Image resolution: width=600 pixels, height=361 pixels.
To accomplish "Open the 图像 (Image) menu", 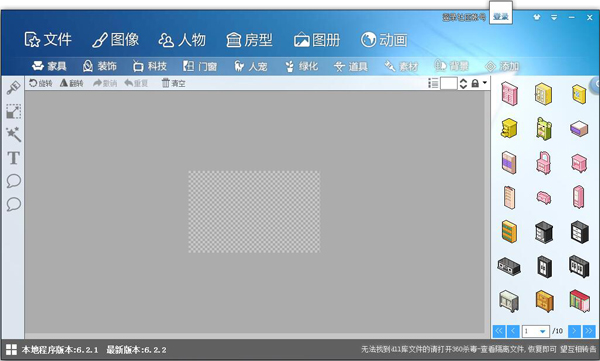I will [x=116, y=40].
